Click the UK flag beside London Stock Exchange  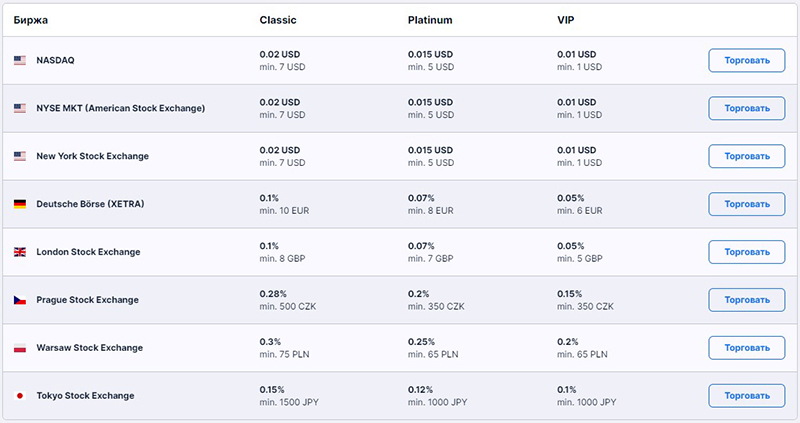[20, 252]
